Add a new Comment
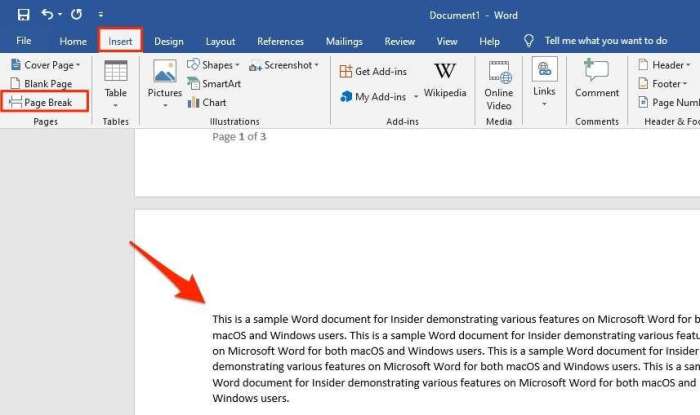Viewport: 700px width, 415px height. click(x=597, y=78)
